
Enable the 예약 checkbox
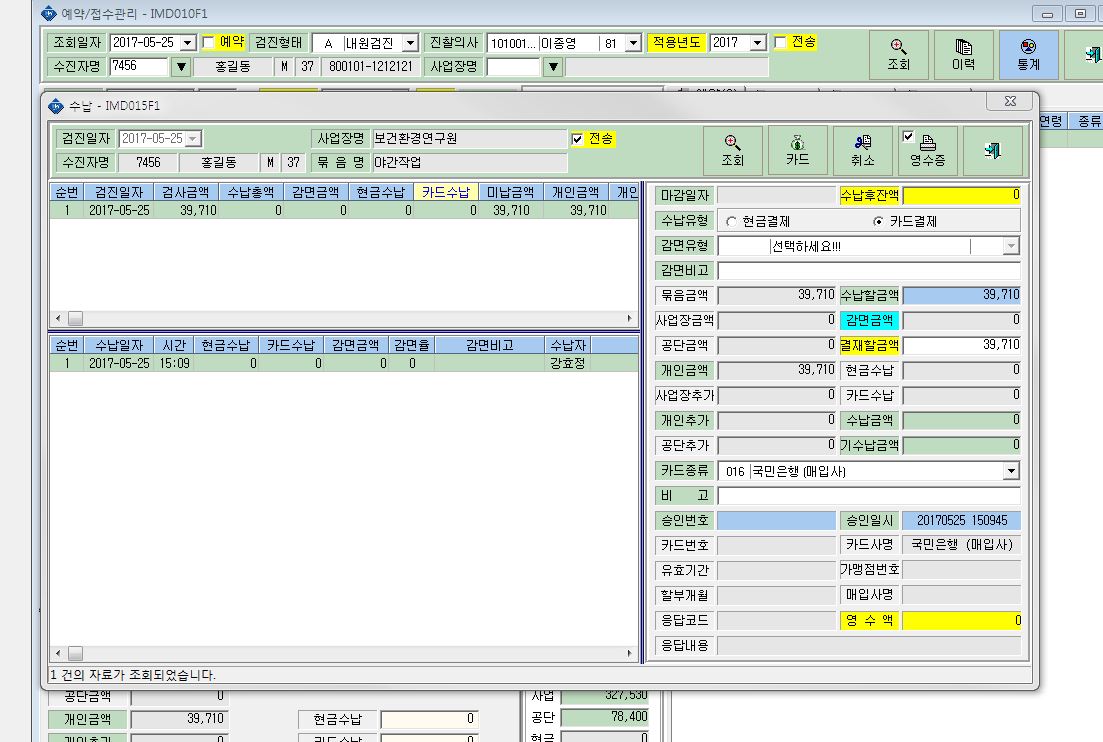tap(208, 42)
